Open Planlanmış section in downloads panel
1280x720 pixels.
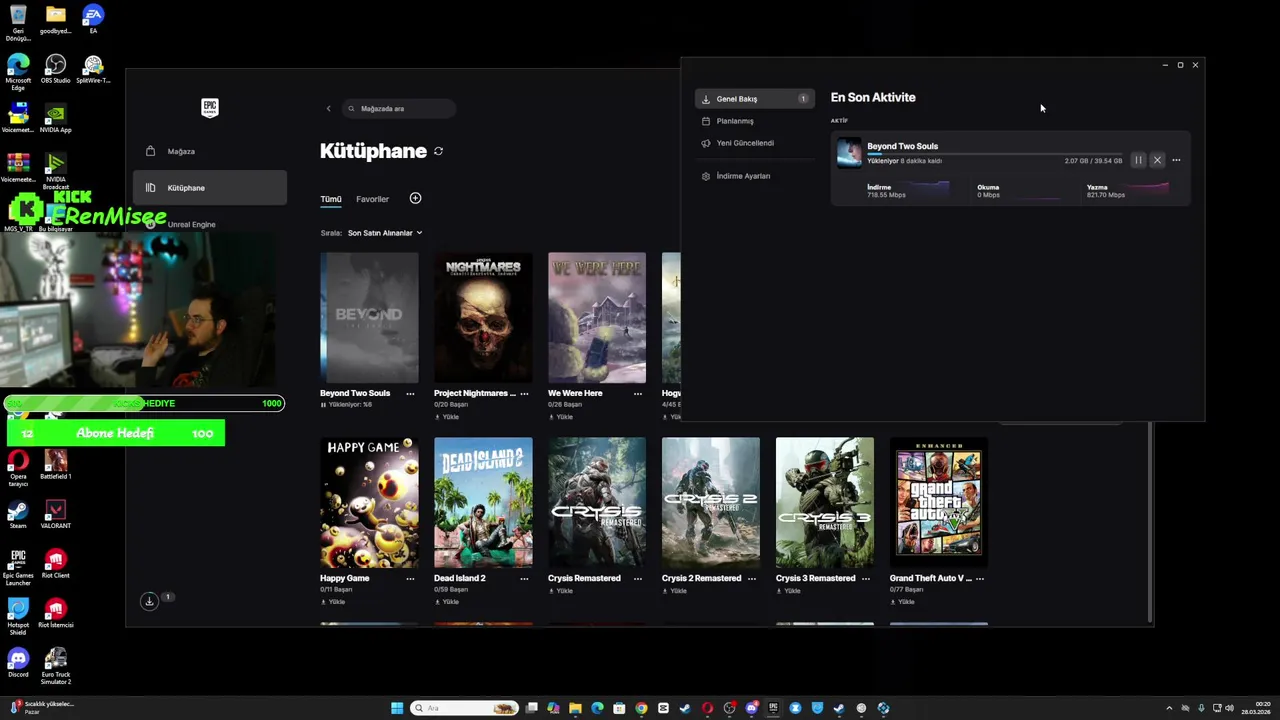(x=754, y=121)
